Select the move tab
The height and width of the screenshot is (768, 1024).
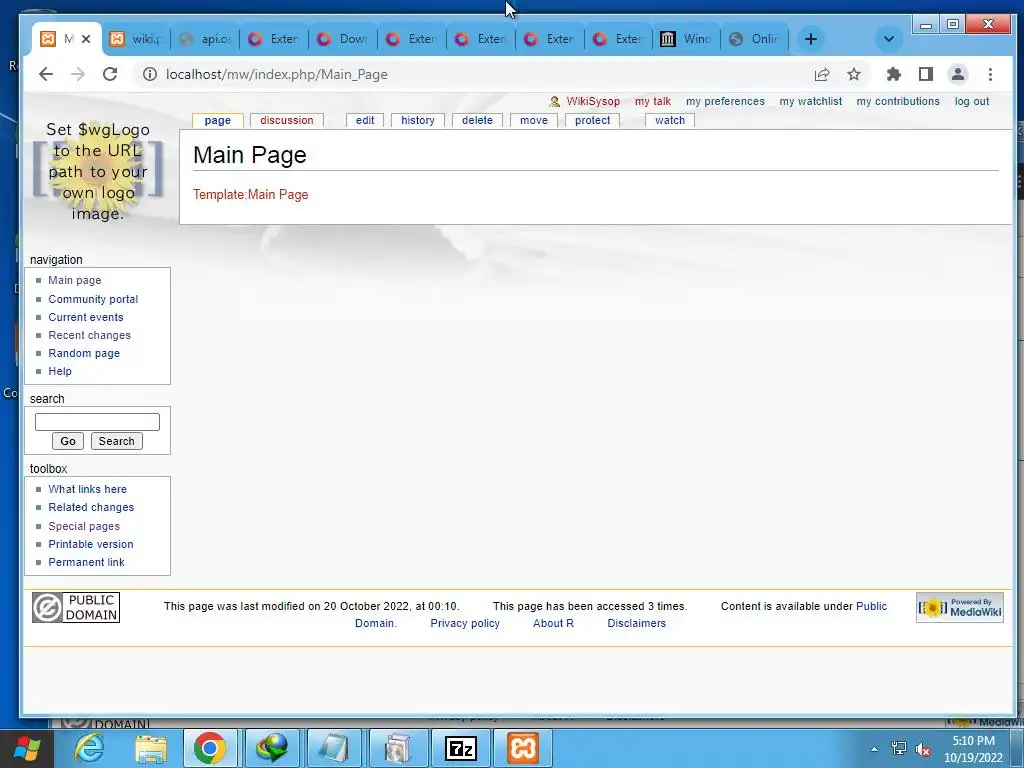[x=534, y=120]
